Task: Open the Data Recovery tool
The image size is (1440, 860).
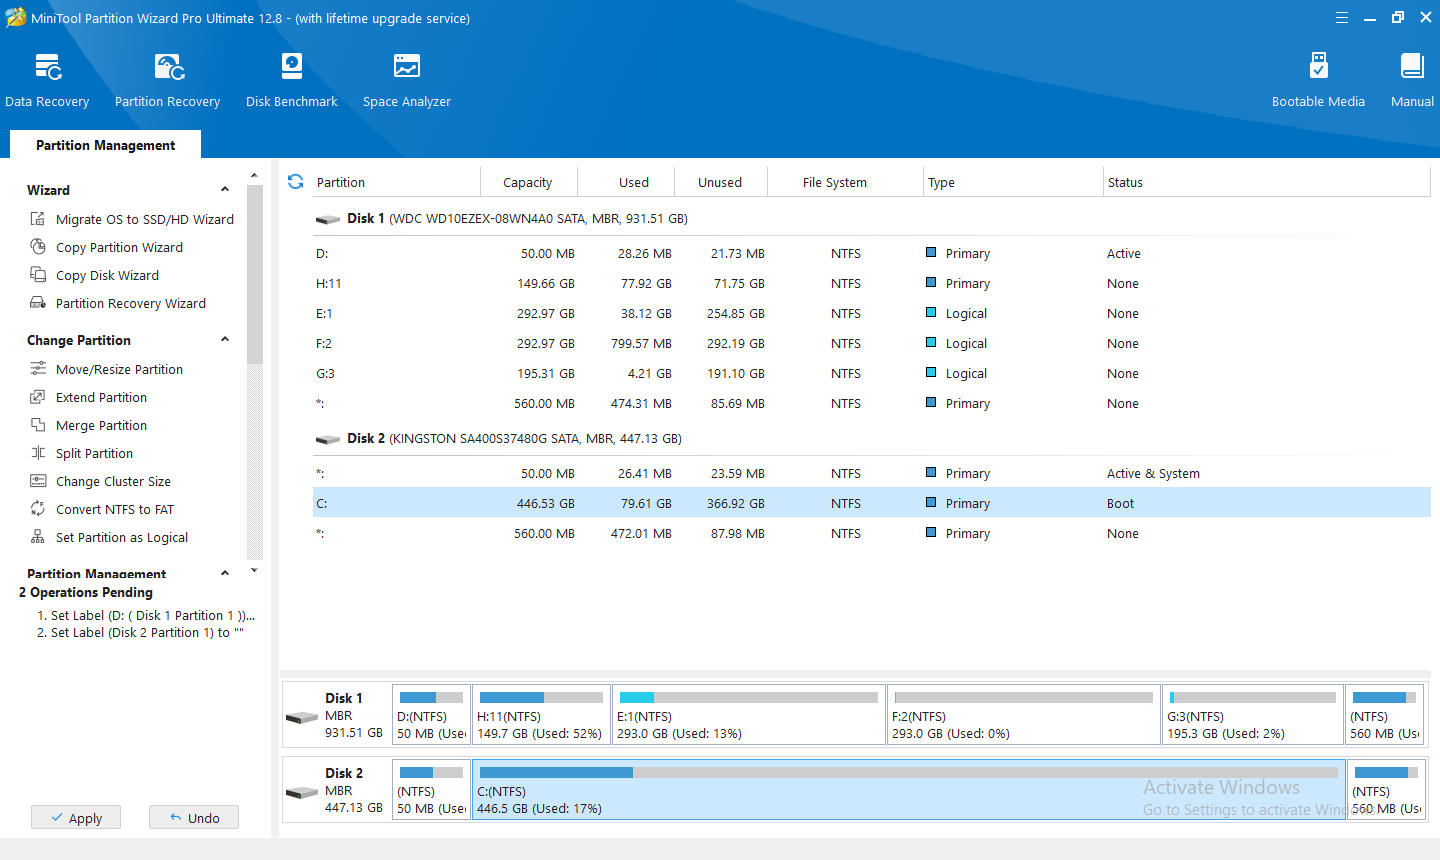Action: tap(47, 80)
